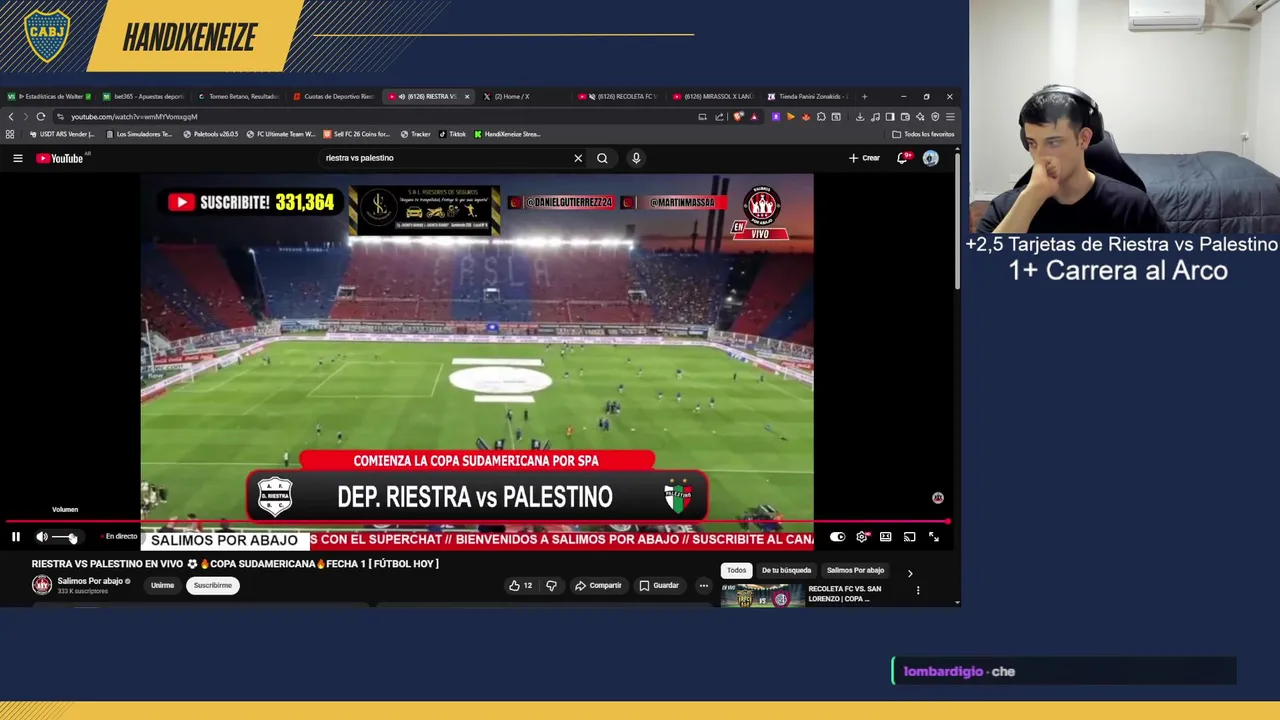
Task: Show more filter chips with arrow
Action: 910,573
